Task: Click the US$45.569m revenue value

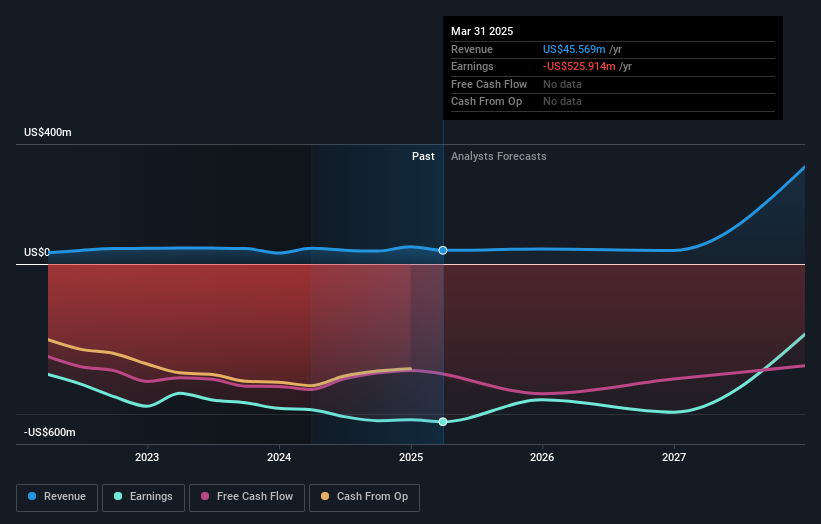Action: pos(574,49)
